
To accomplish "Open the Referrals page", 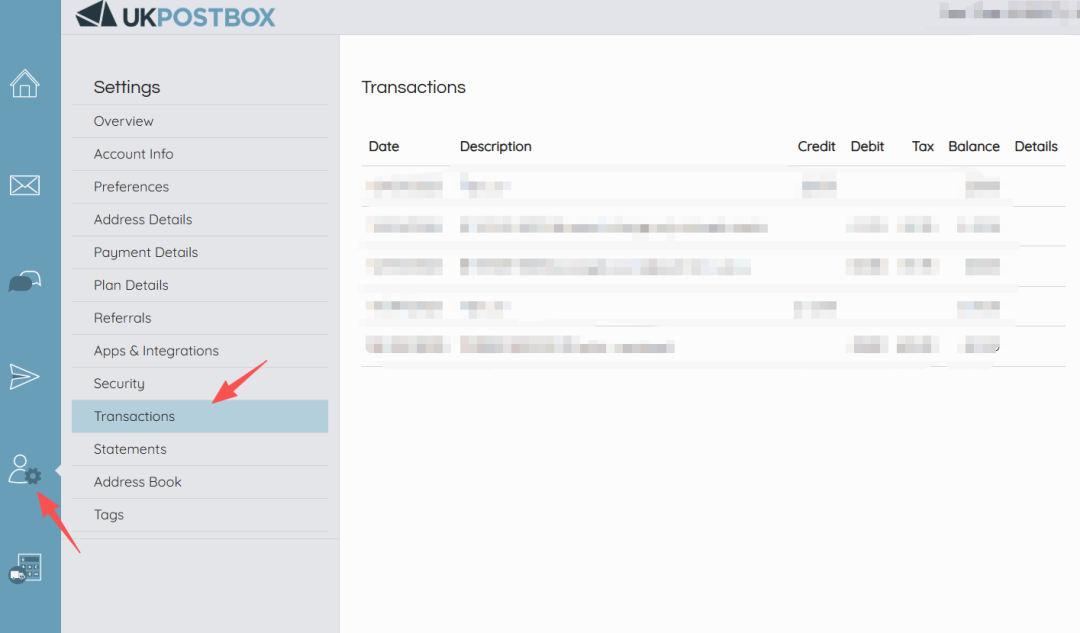I will pyautogui.click(x=123, y=318).
